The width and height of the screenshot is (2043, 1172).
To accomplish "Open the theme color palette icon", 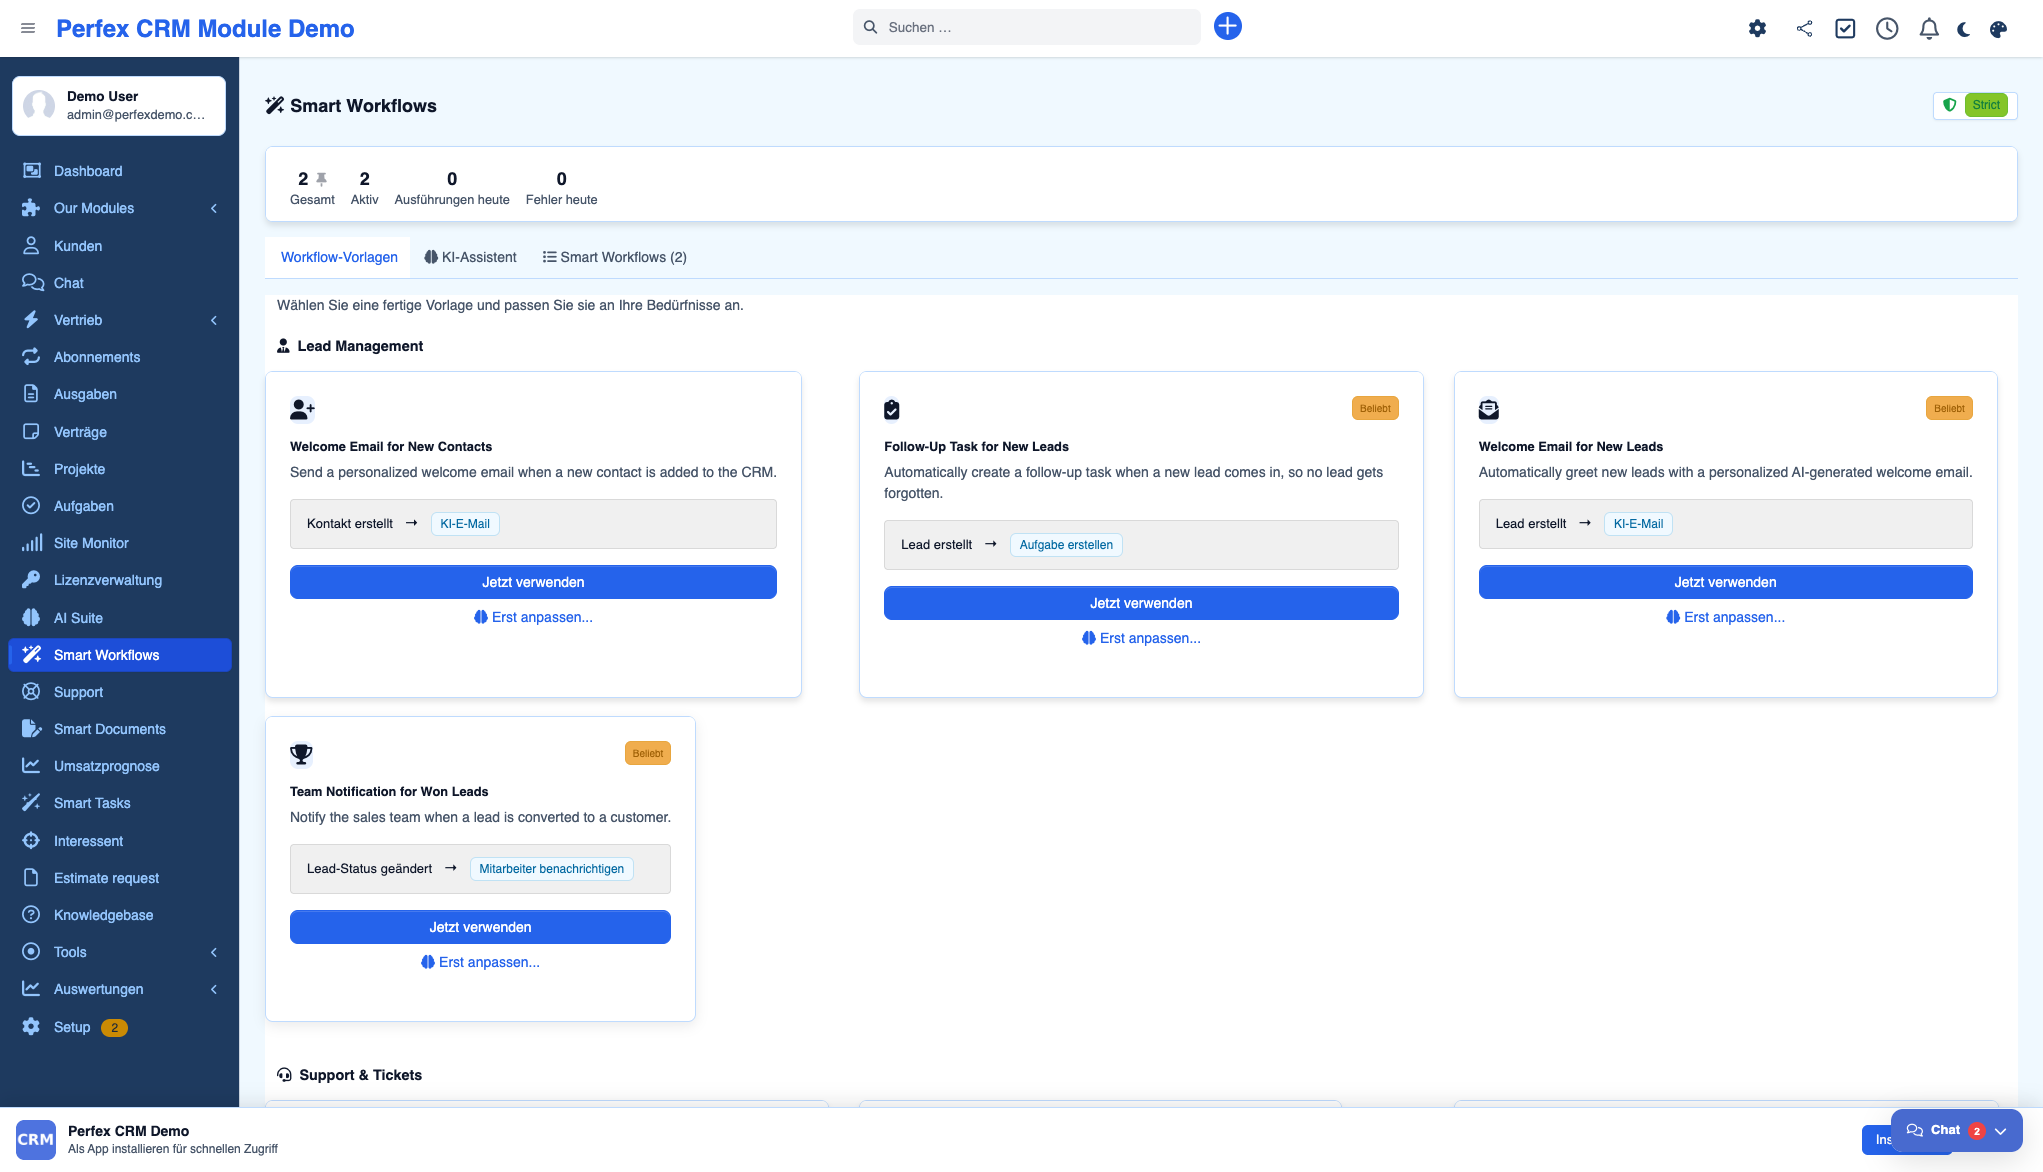I will coord(1998,29).
